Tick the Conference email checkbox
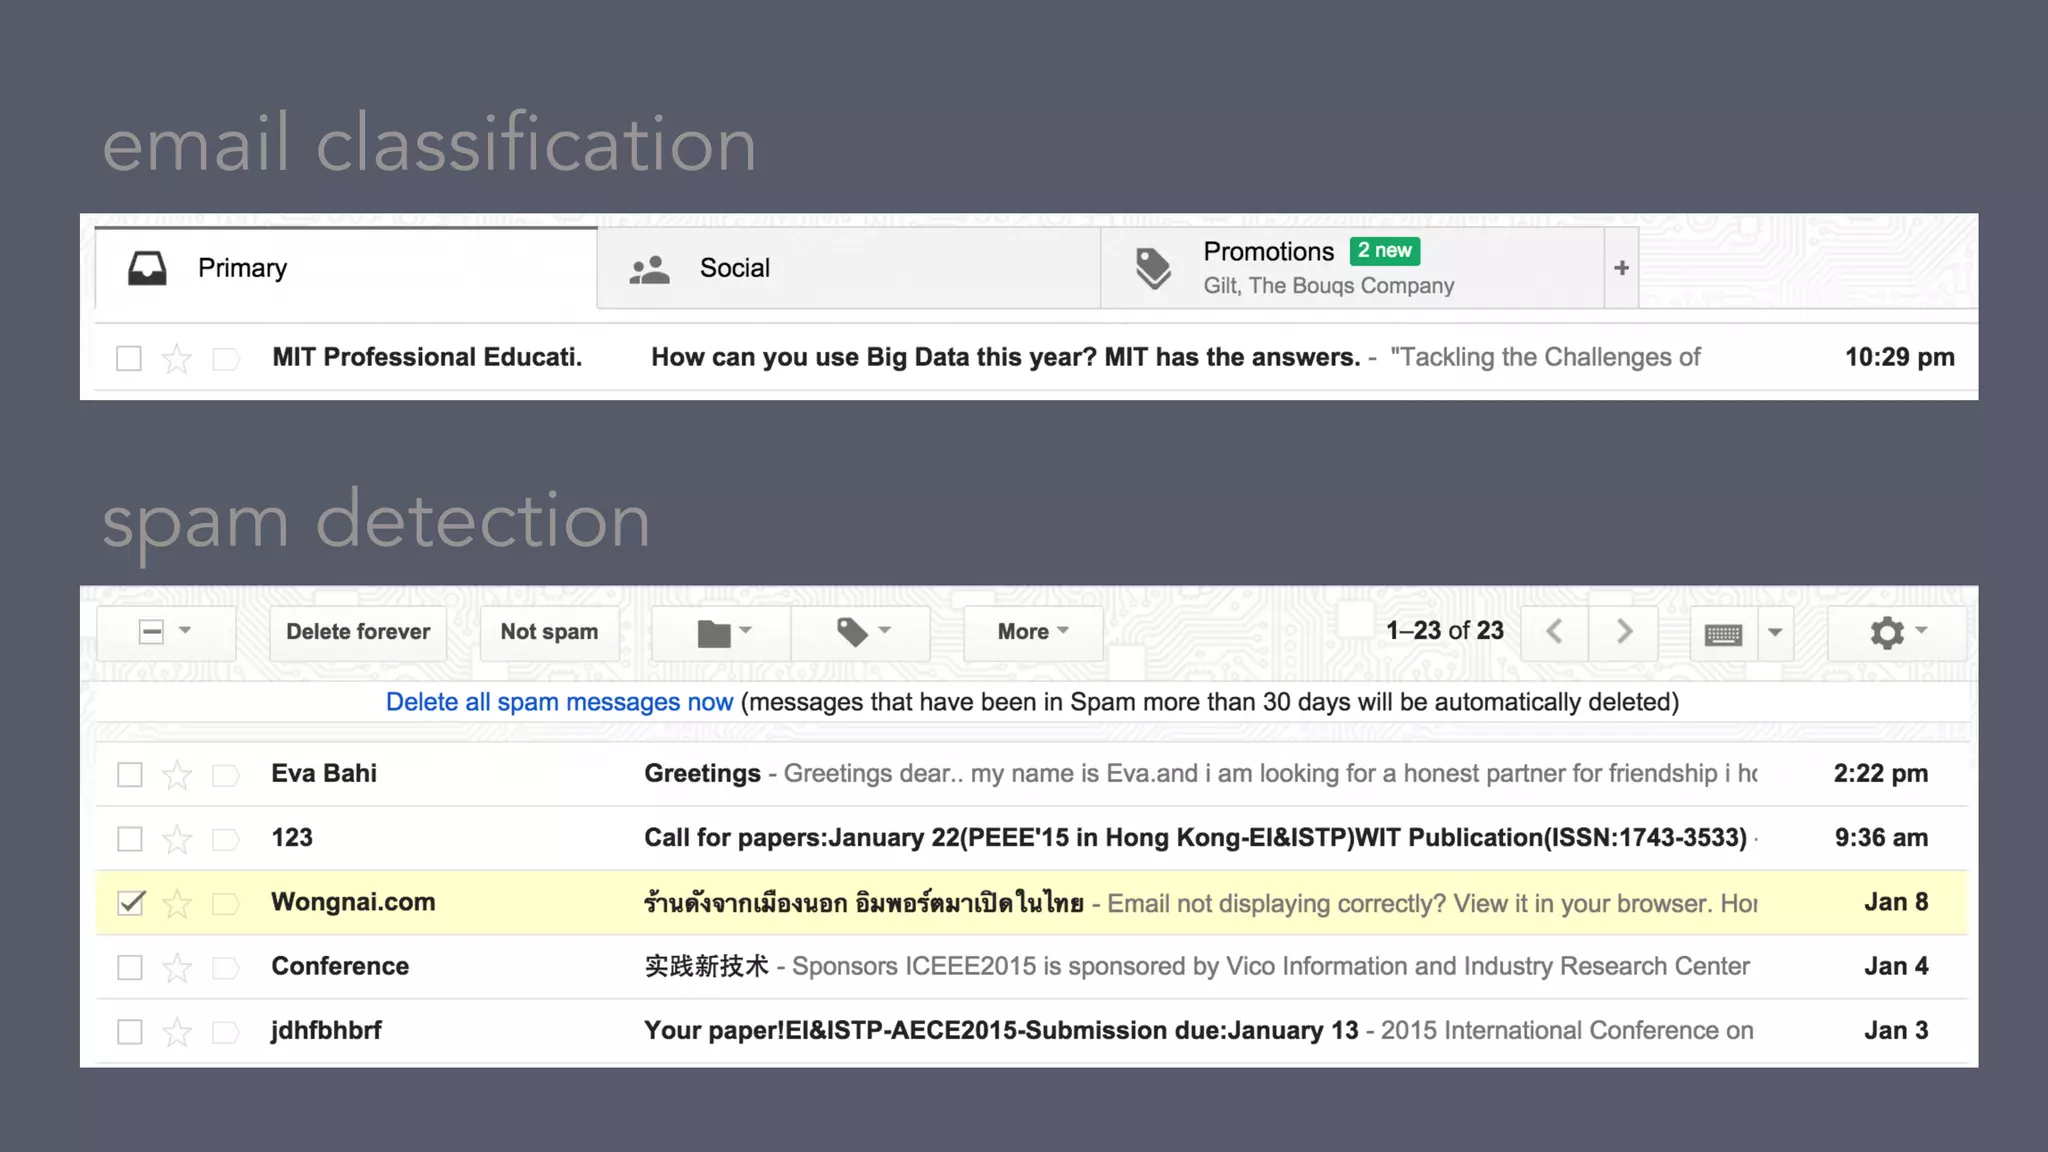The height and width of the screenshot is (1152, 2048). click(130, 967)
